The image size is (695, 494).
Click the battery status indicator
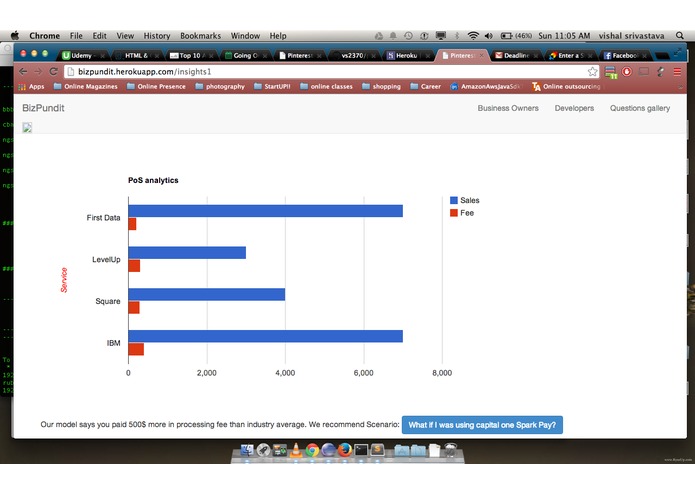[516, 35]
